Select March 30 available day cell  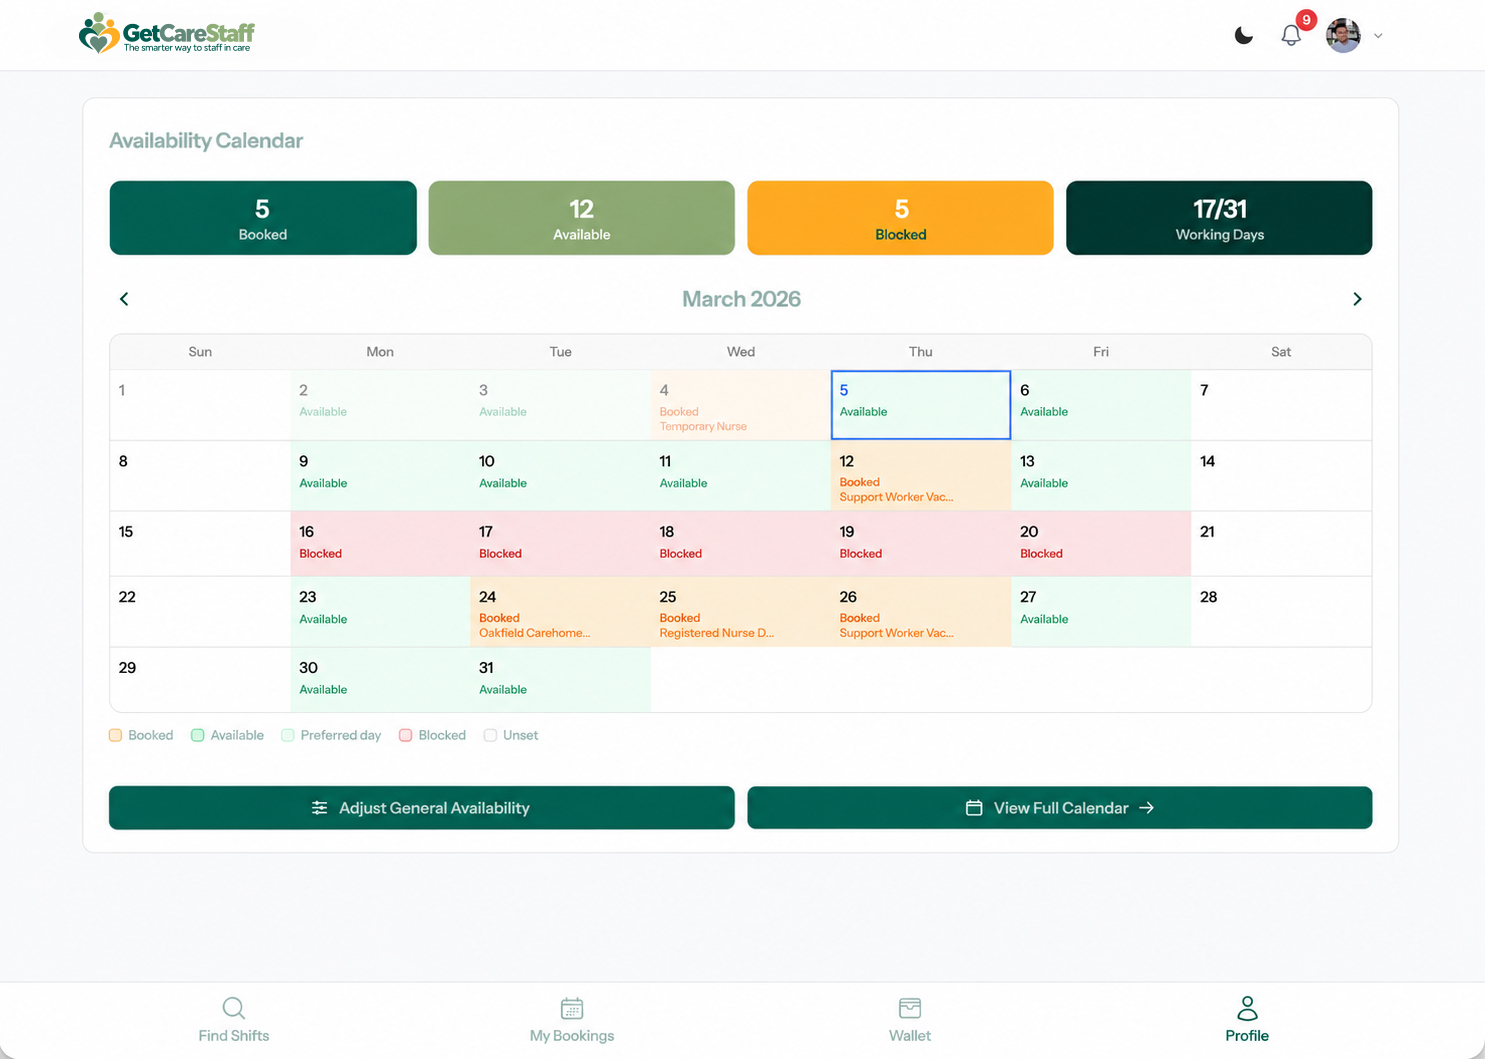pos(380,680)
